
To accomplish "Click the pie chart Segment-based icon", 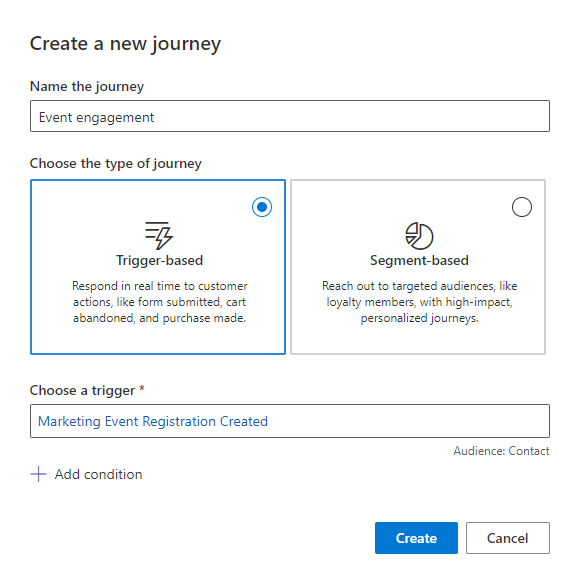I will tap(419, 236).
